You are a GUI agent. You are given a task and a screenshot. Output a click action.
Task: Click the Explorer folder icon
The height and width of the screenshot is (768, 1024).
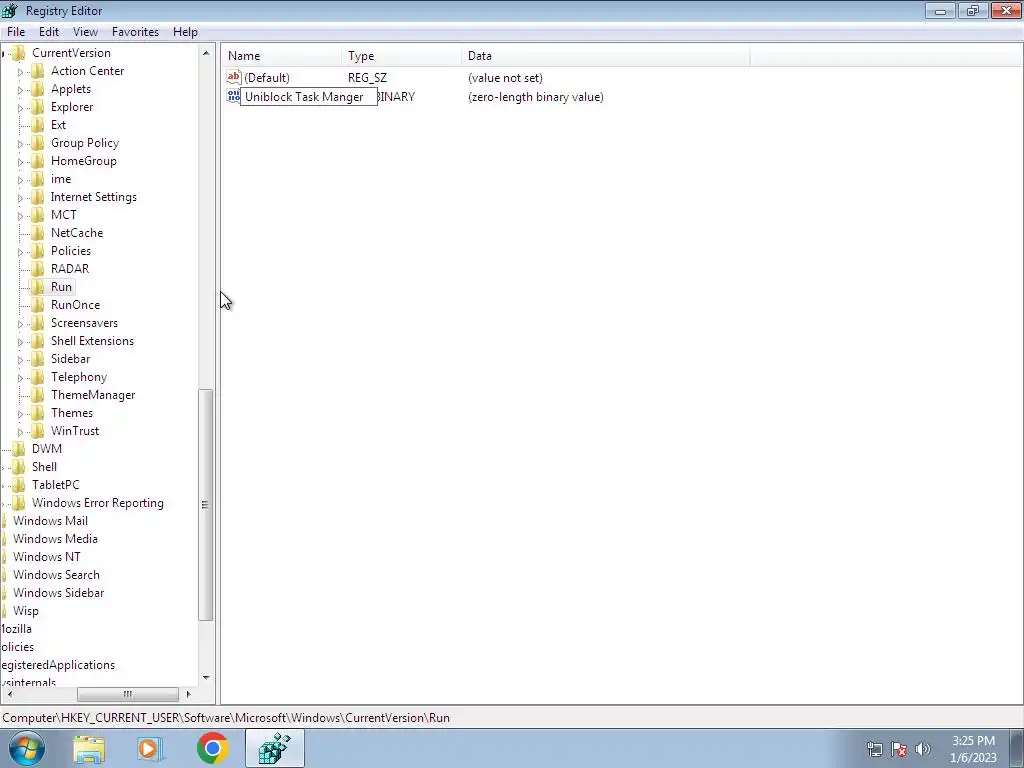coord(38,106)
